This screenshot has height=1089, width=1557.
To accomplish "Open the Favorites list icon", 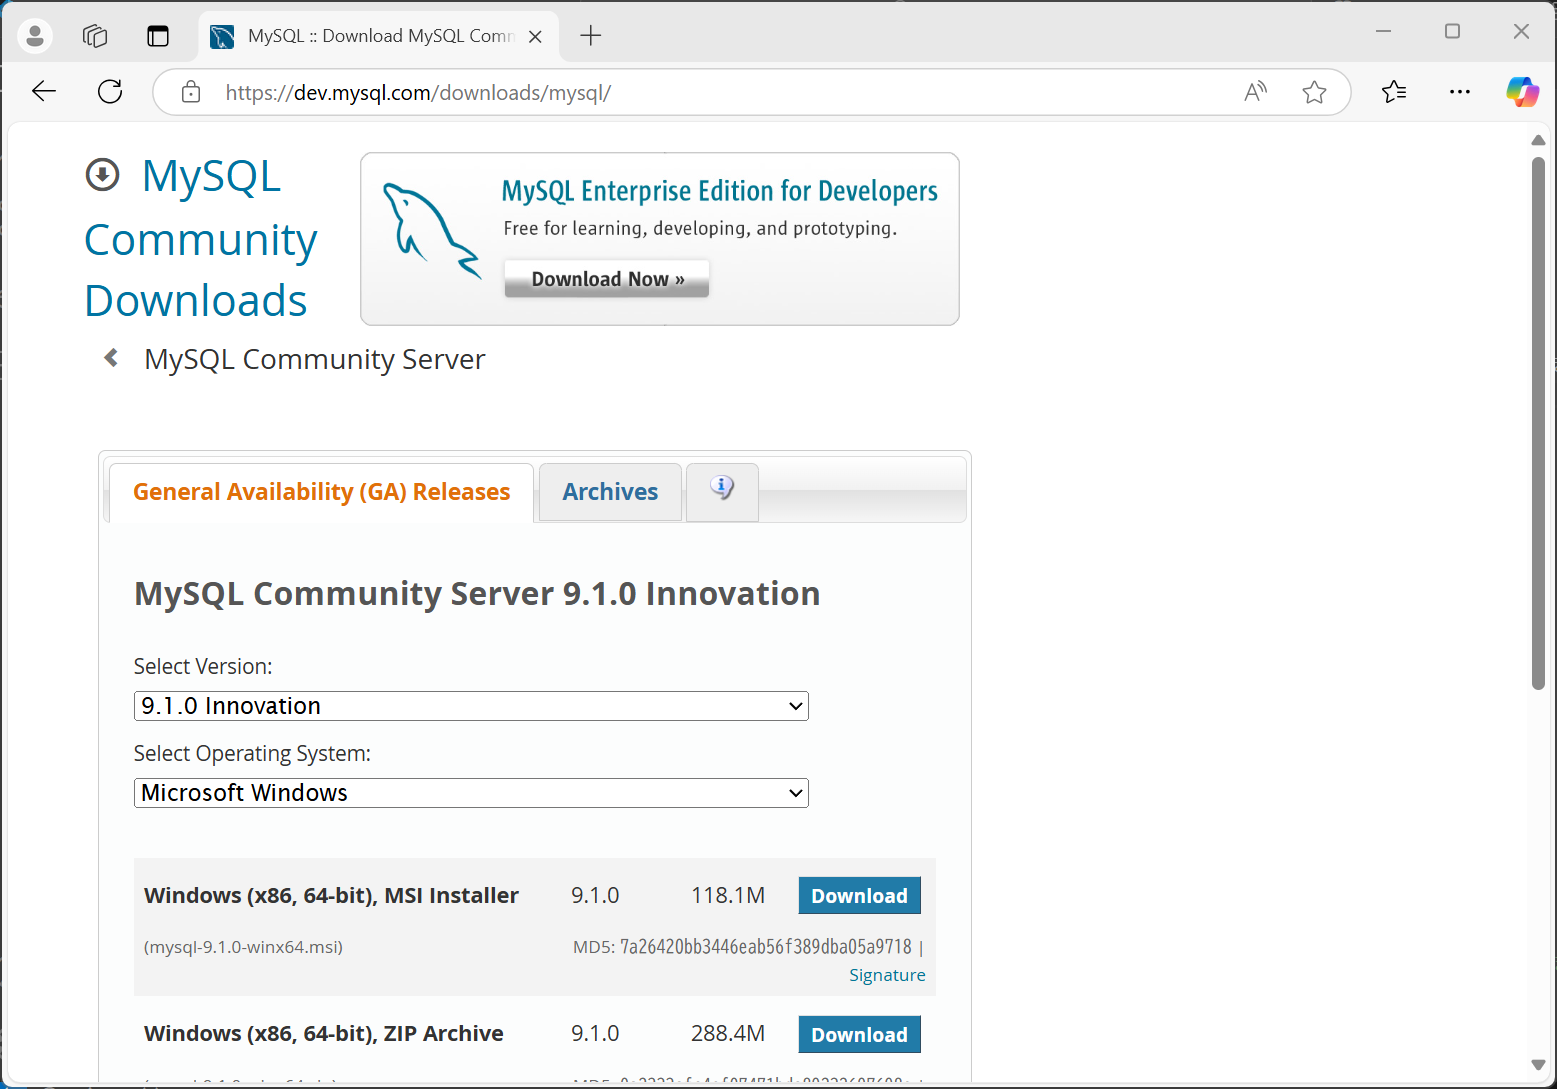I will coord(1394,92).
